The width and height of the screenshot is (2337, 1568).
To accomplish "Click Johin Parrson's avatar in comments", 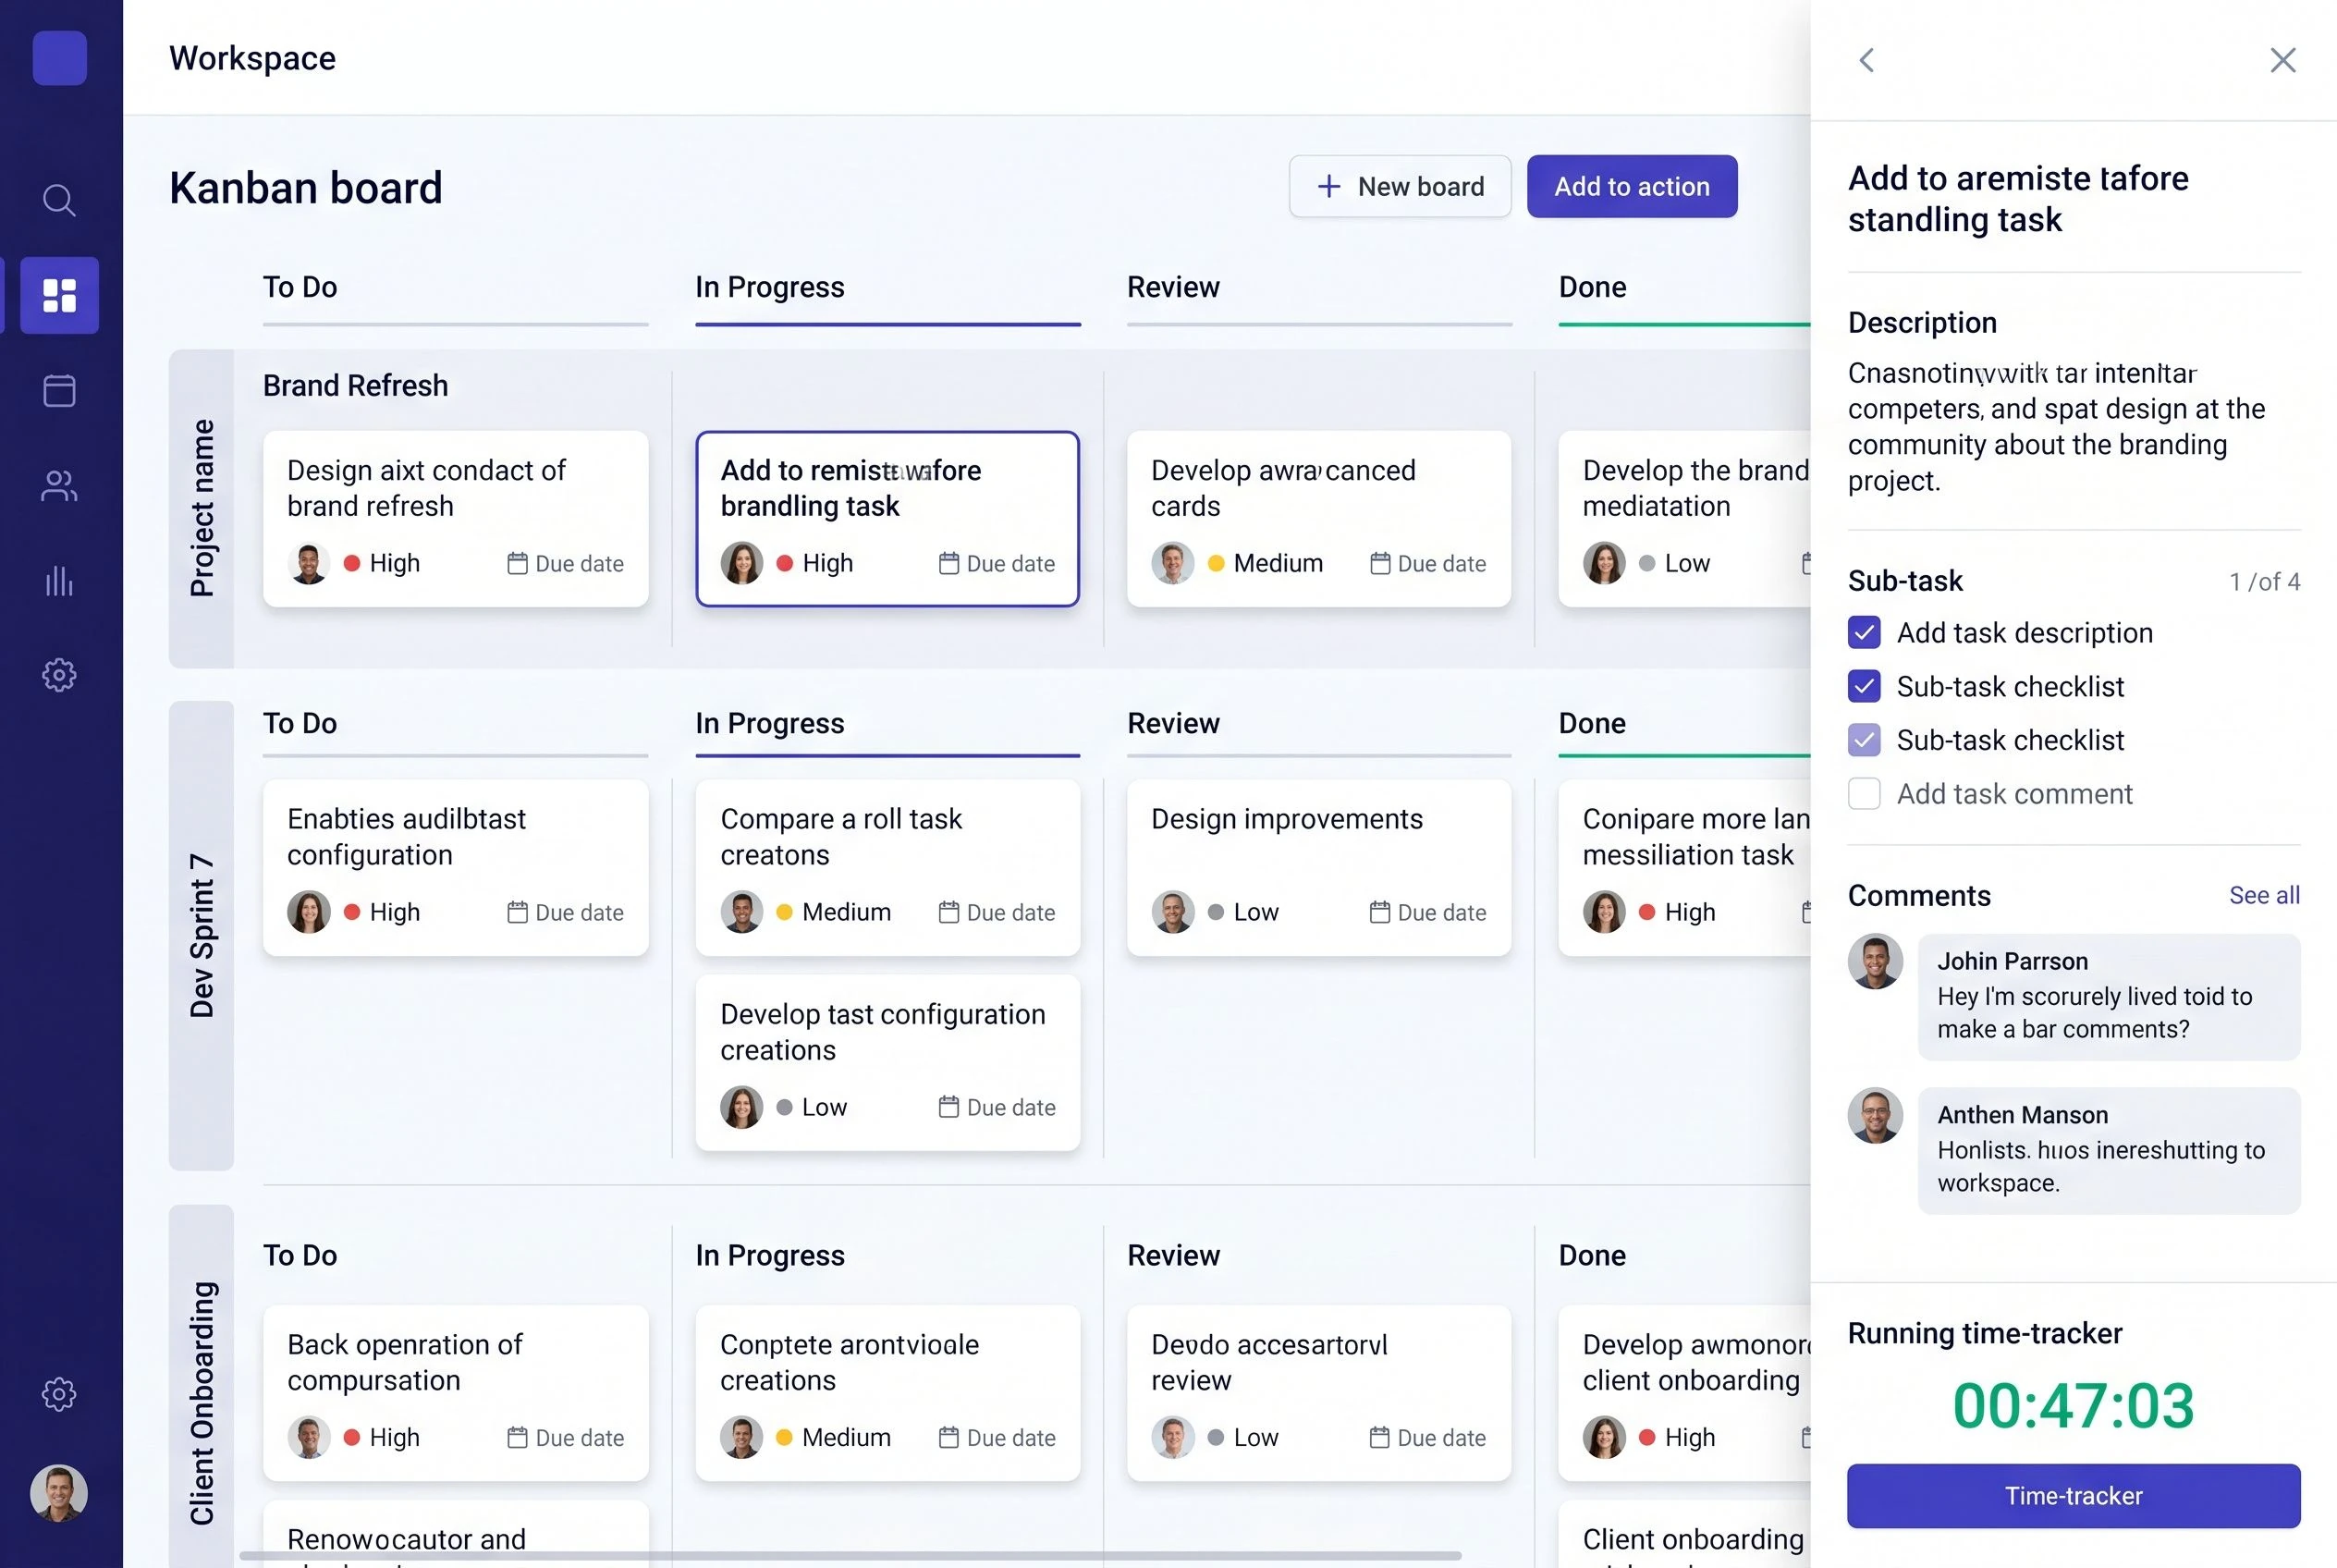I will (1875, 961).
